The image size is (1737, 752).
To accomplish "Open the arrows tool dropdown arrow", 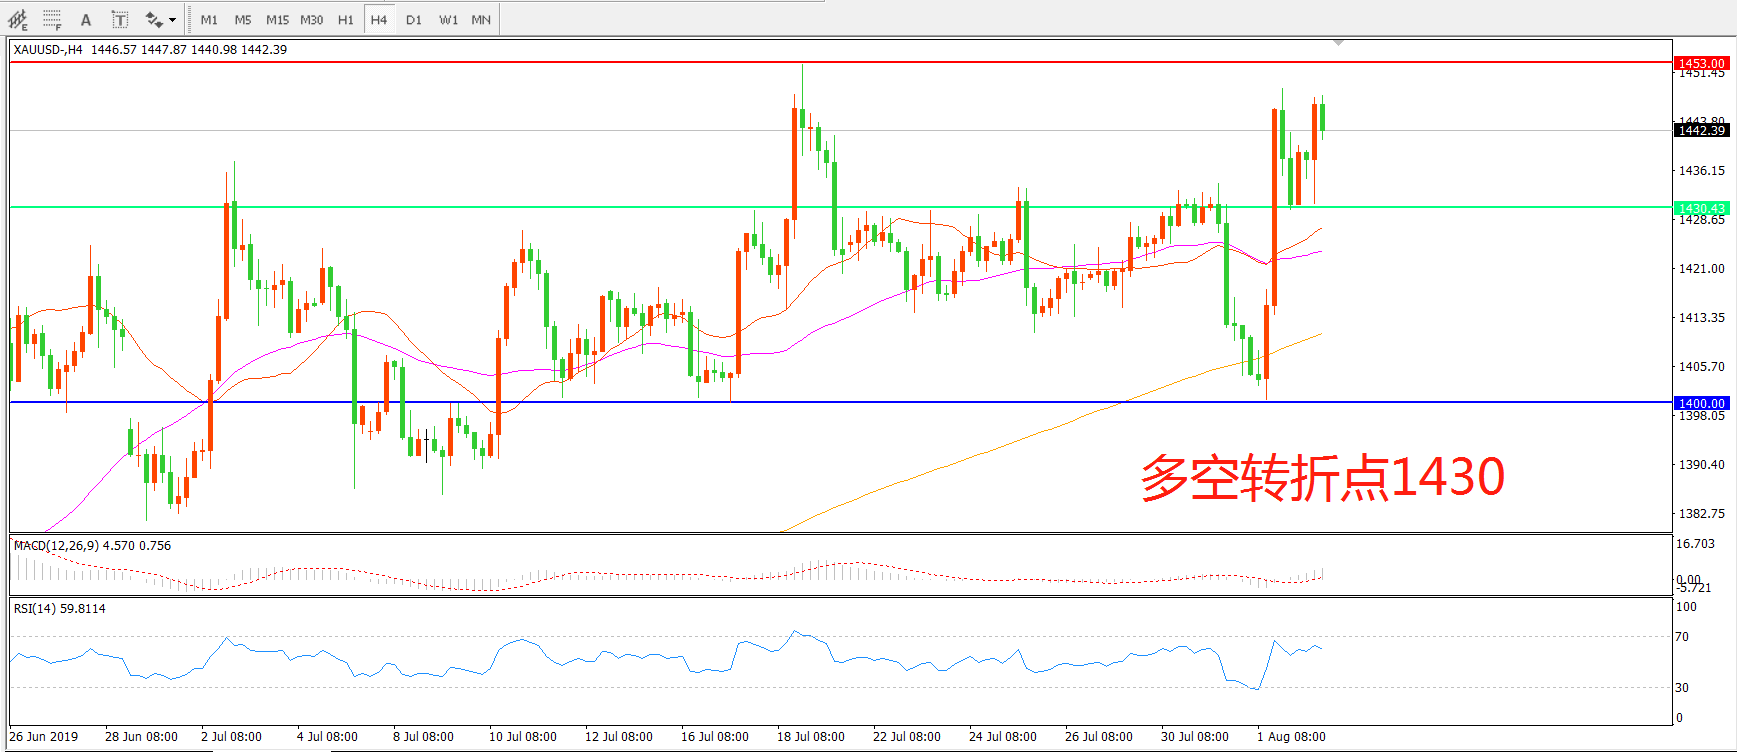I will tap(172, 20).
